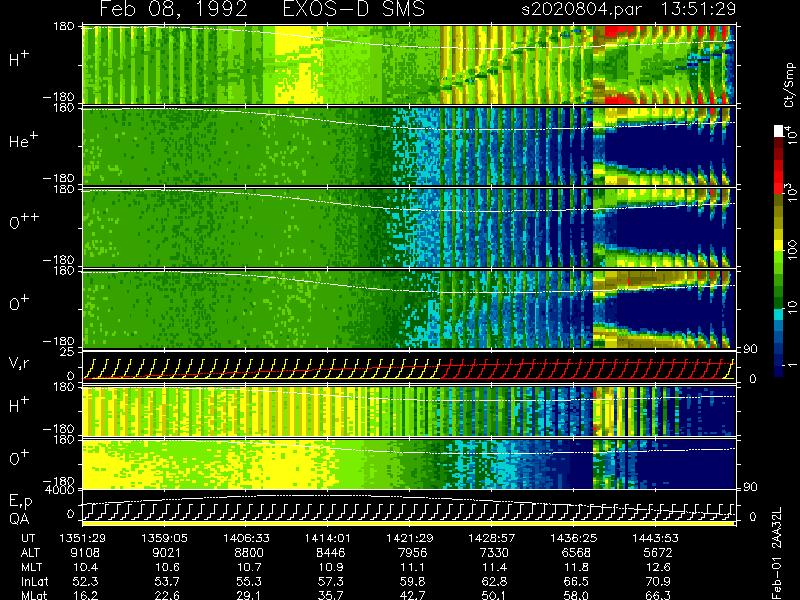The image size is (800, 600).
Task: Click the "O++" panel label
Action: click(24, 221)
